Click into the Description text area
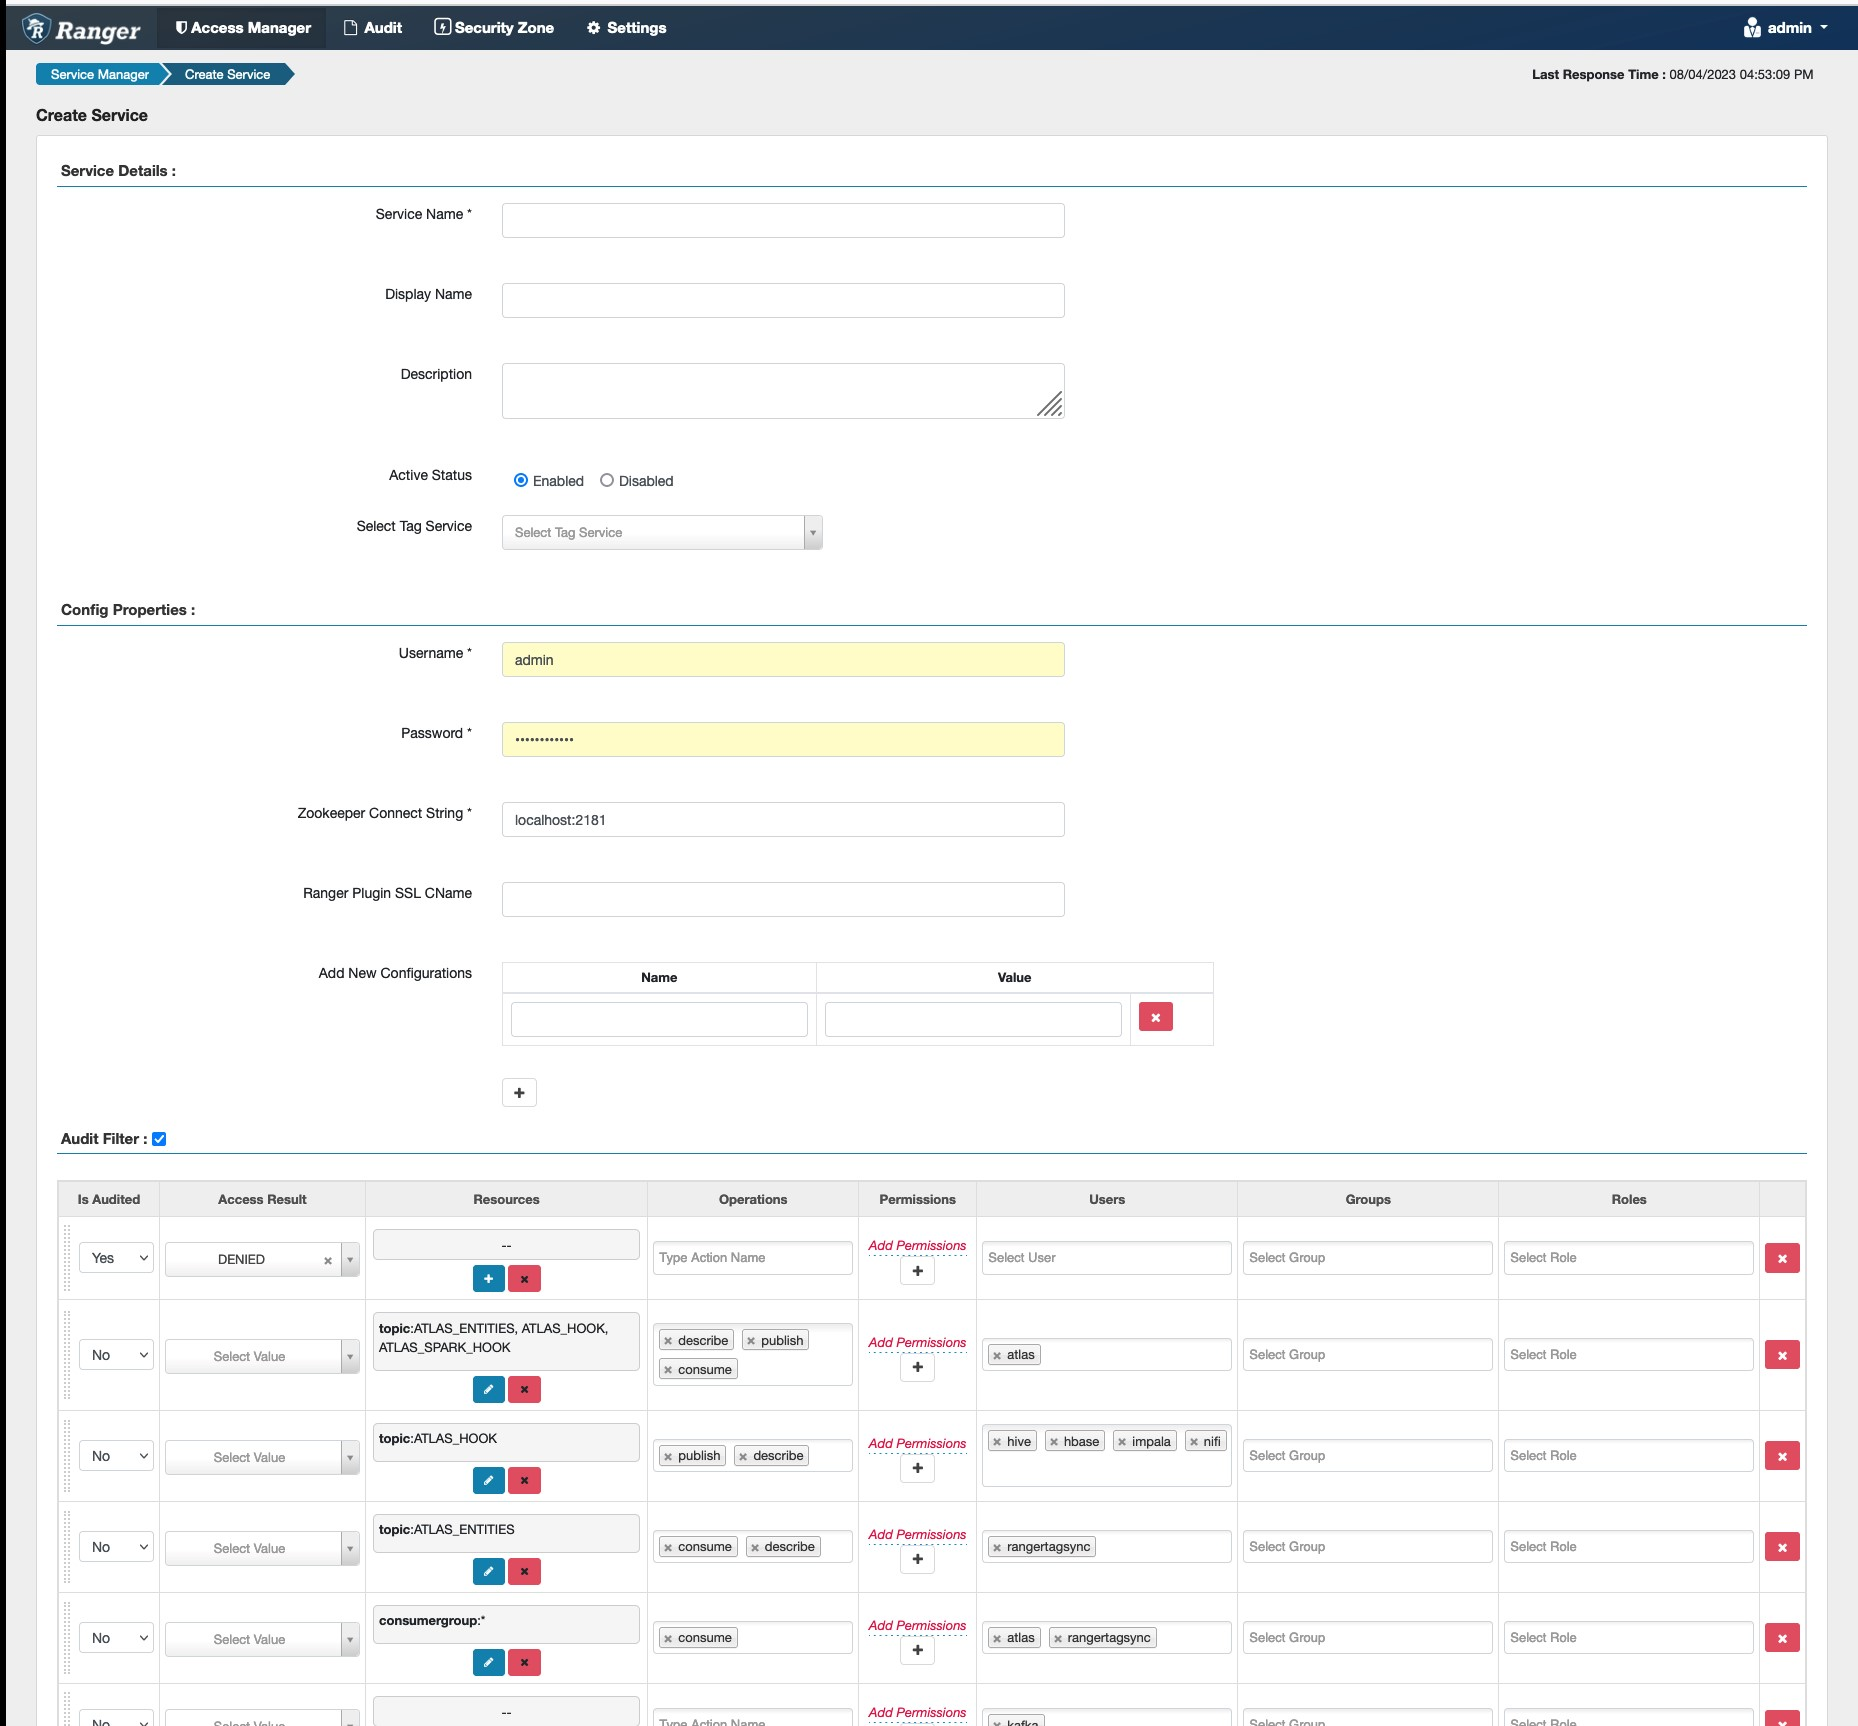The width and height of the screenshot is (1858, 1726). (783, 390)
